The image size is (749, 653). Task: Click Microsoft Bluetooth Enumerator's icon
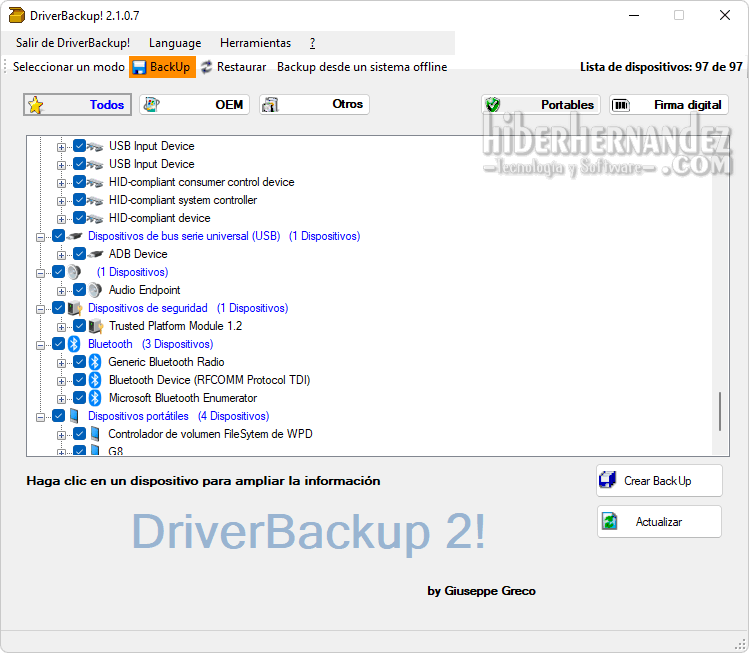pos(95,398)
